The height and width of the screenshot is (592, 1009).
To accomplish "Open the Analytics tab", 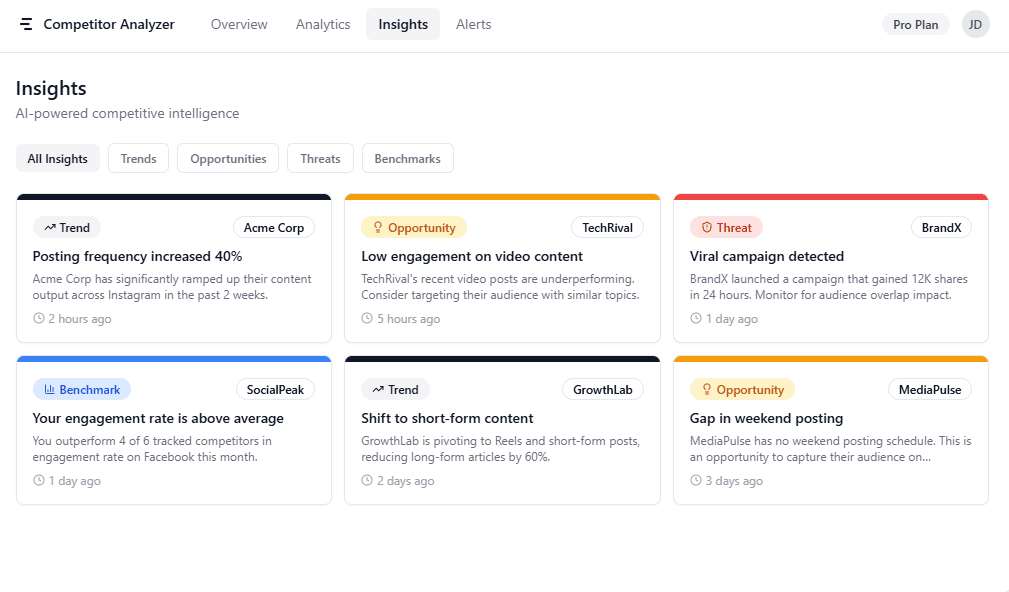I will [x=322, y=23].
